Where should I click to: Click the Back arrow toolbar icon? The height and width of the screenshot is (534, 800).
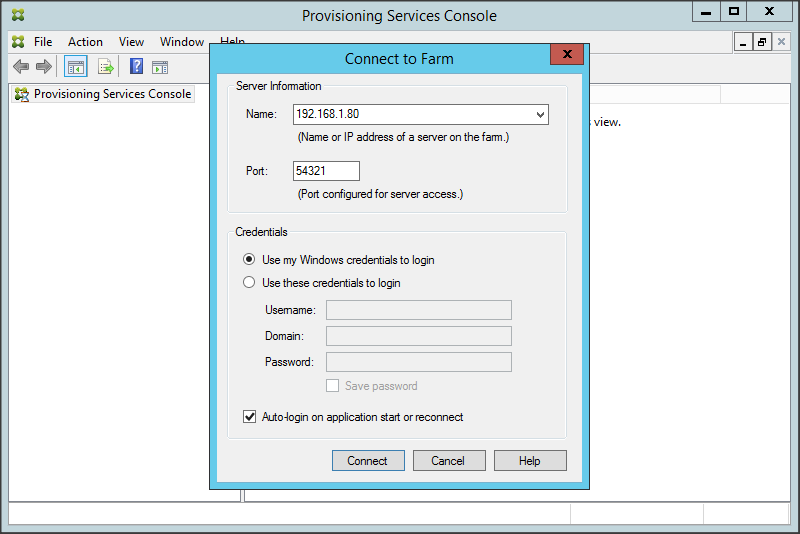pyautogui.click(x=20, y=67)
